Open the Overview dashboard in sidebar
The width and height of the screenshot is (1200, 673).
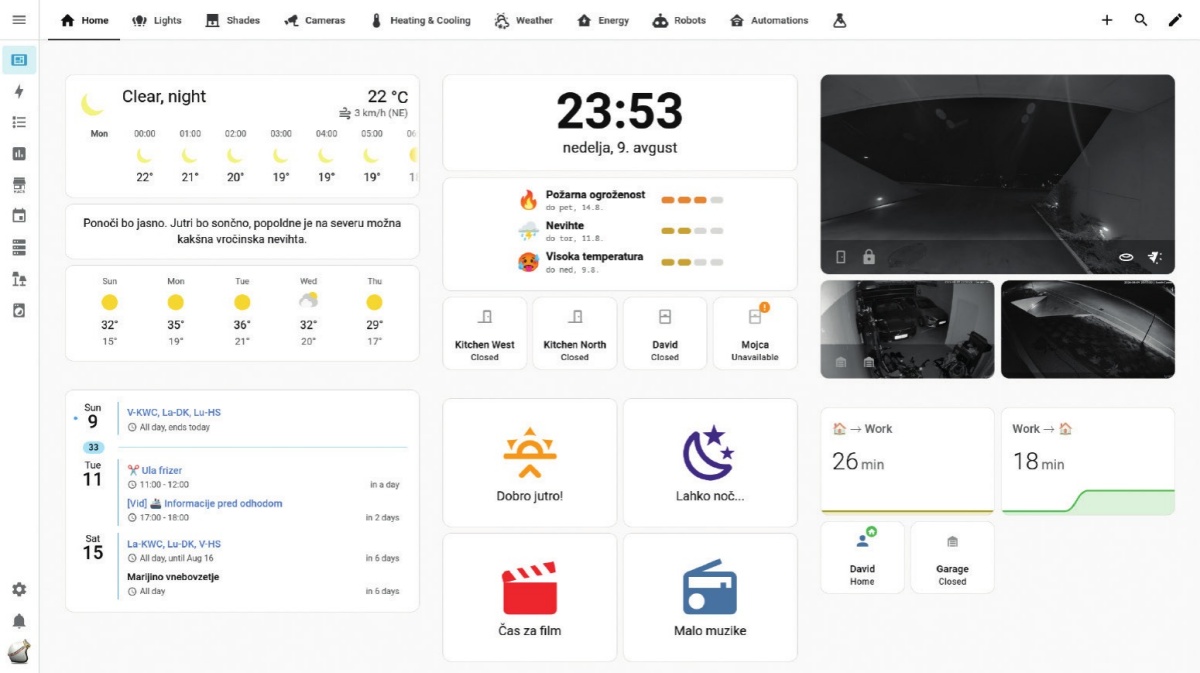pos(19,60)
